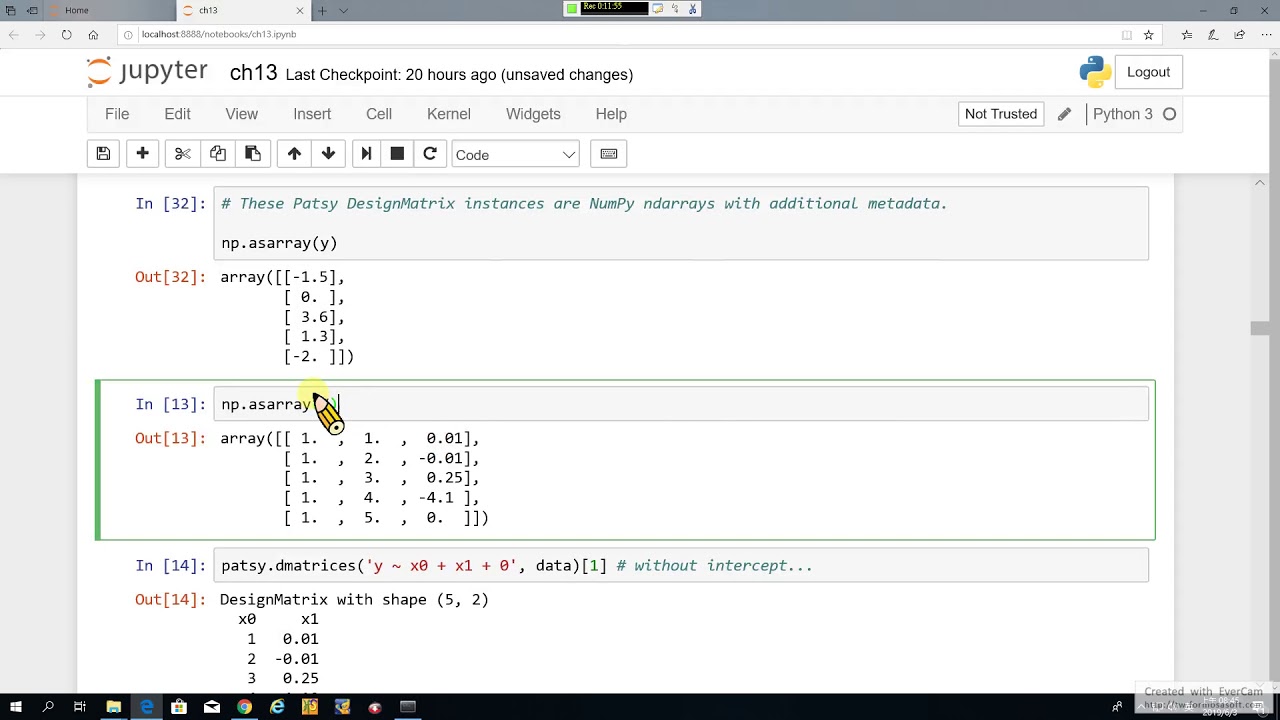Image resolution: width=1280 pixels, height=720 pixels.
Task: Click the Logout button
Action: coord(1148,72)
